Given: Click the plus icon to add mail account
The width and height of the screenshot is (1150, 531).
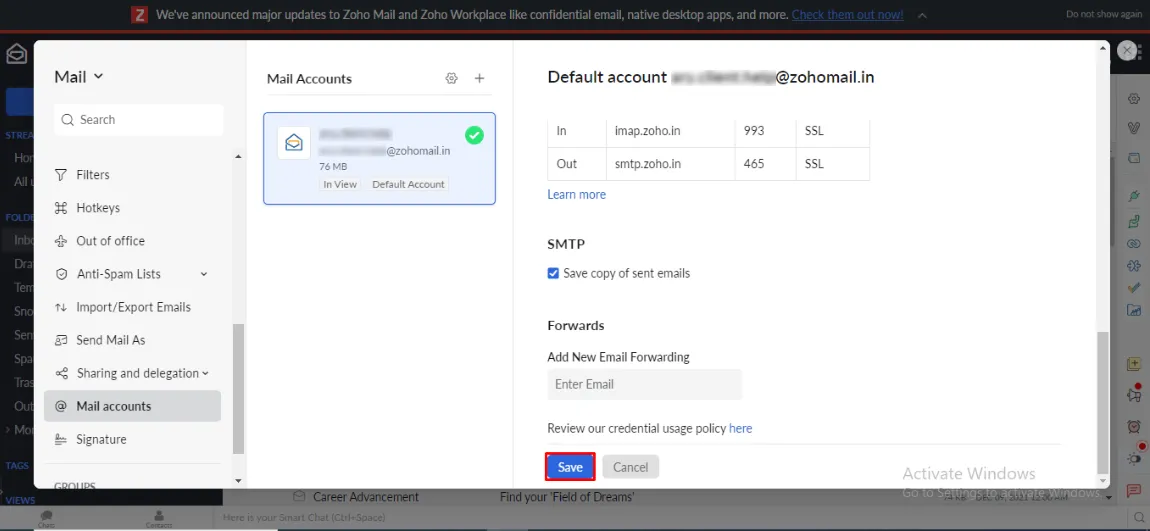Looking at the screenshot, I should click(479, 79).
